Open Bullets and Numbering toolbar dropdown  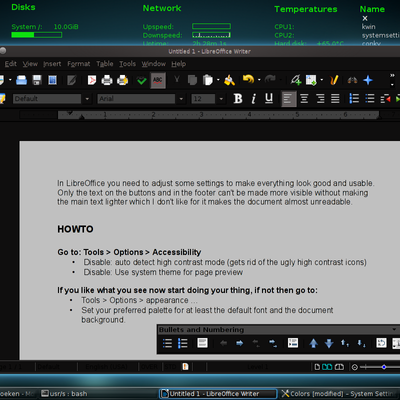(394, 329)
